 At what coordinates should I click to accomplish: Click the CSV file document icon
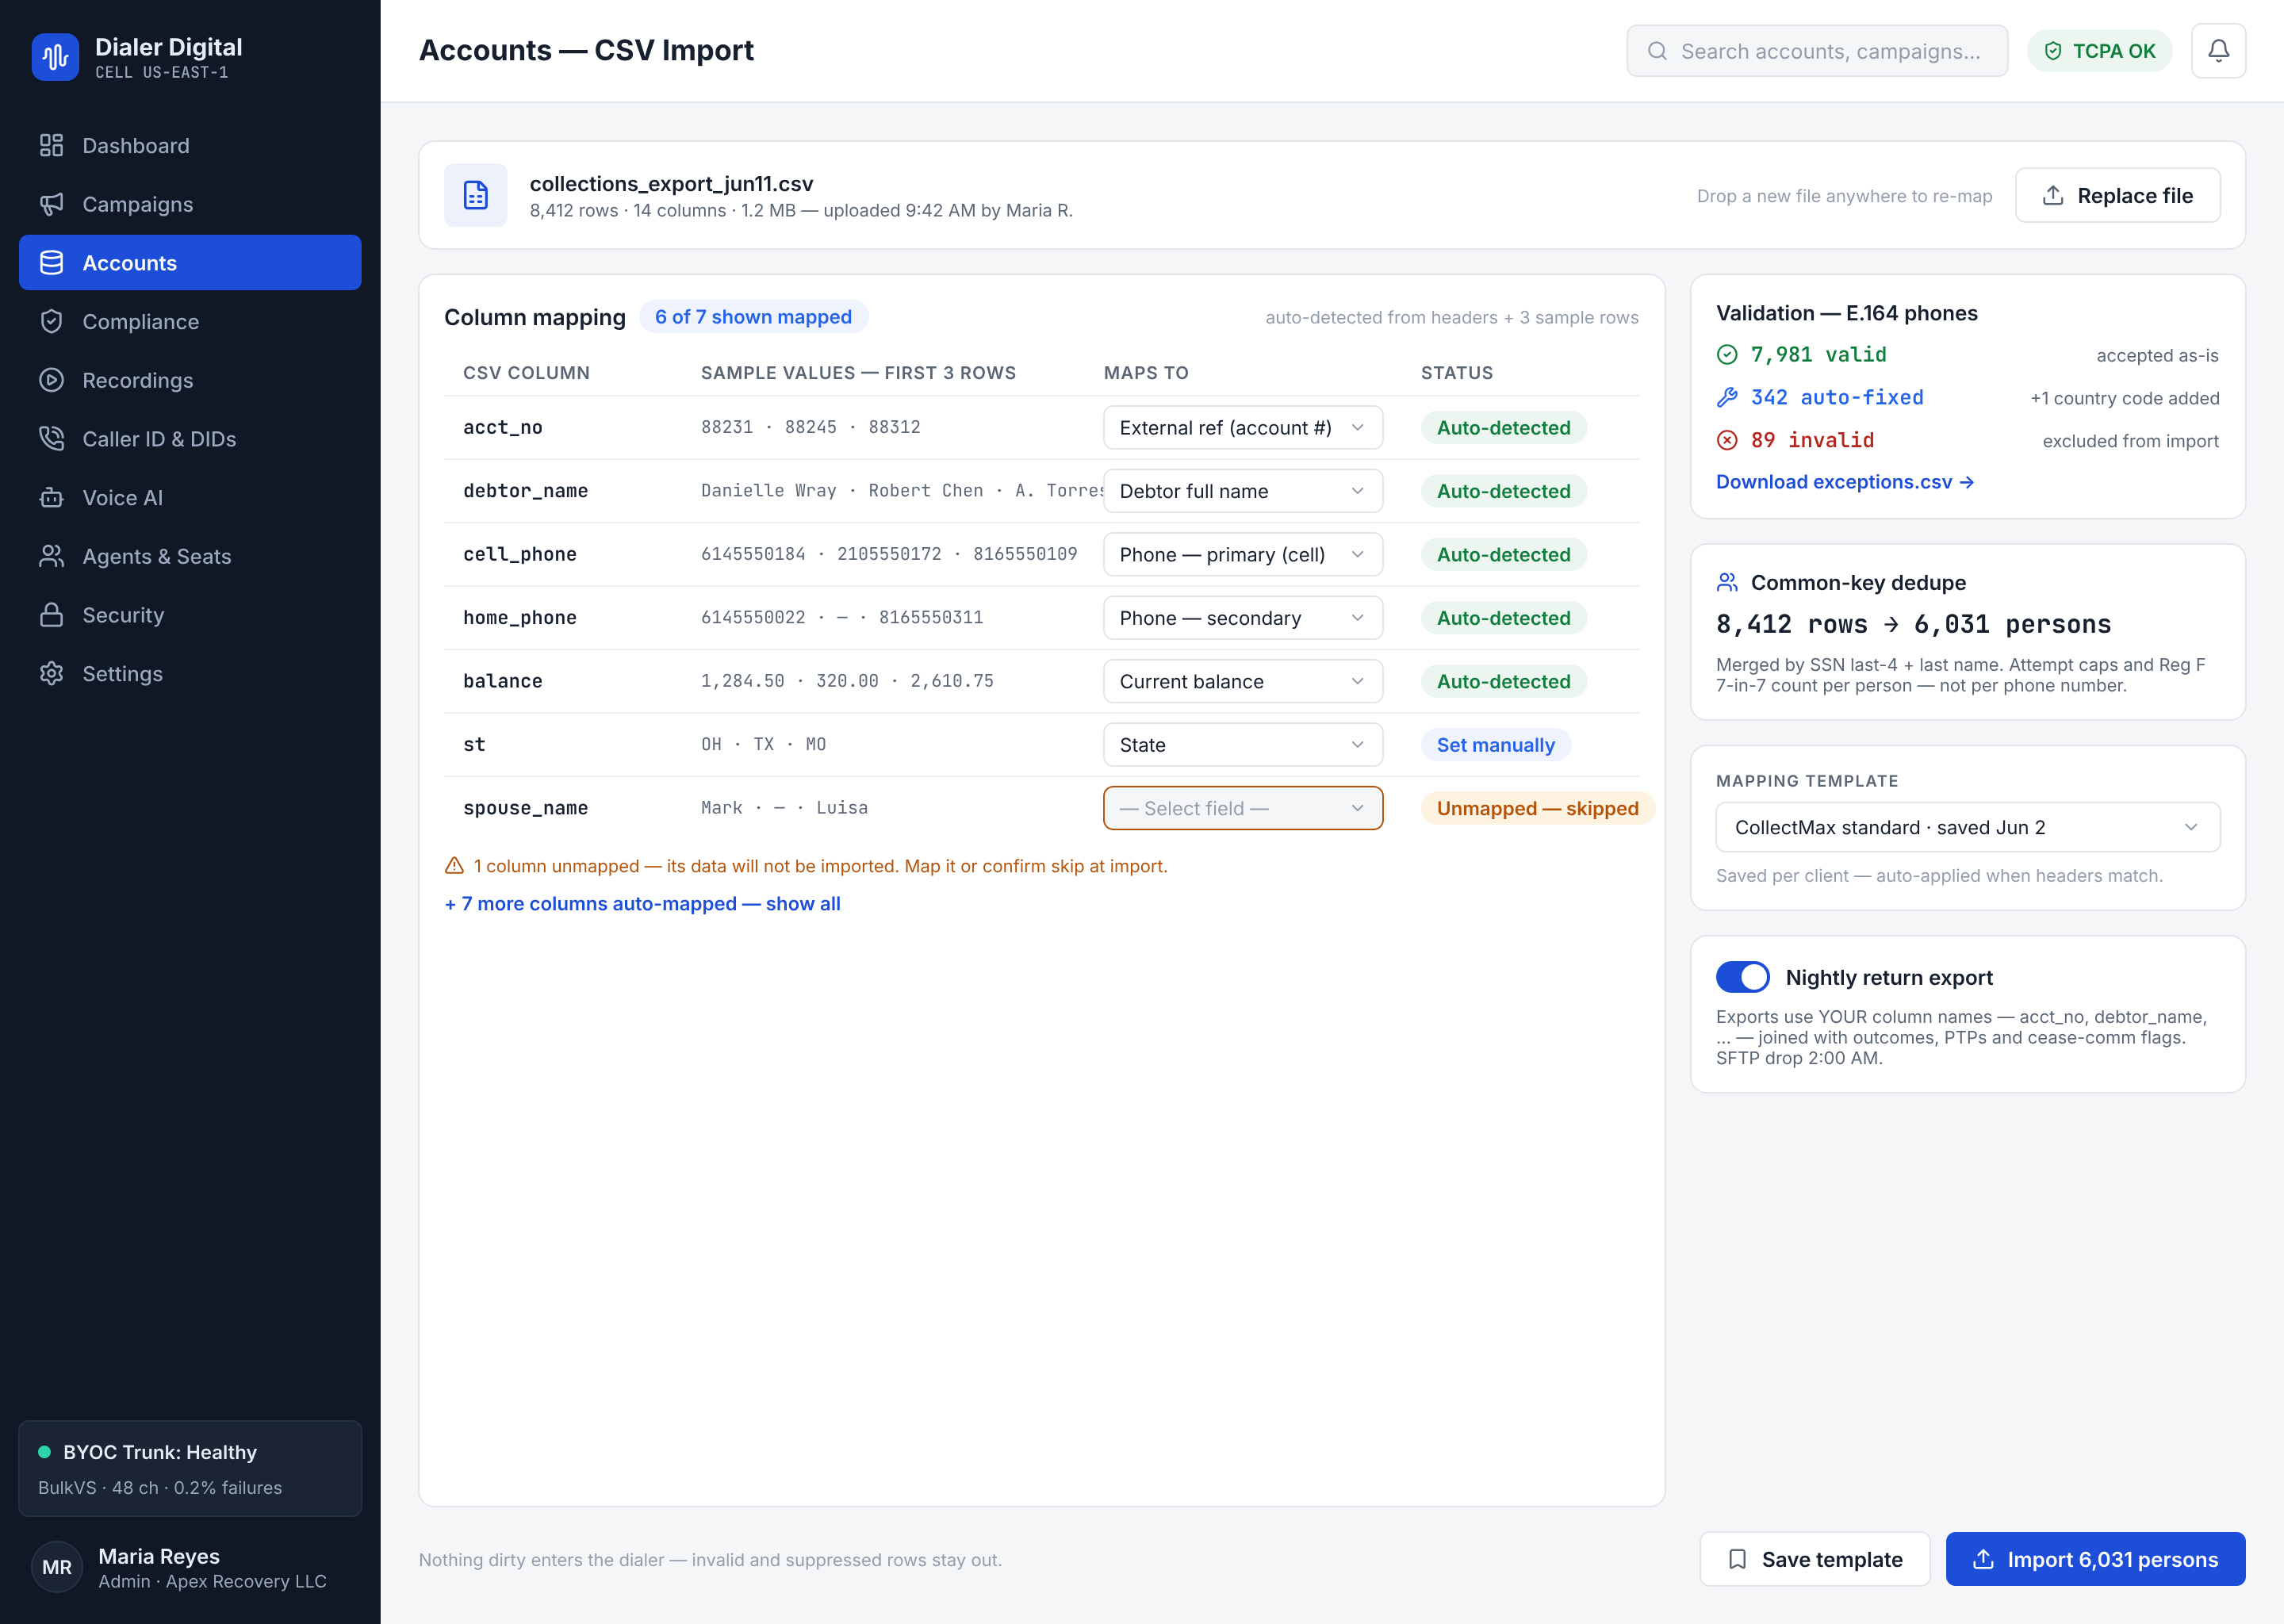[475, 195]
